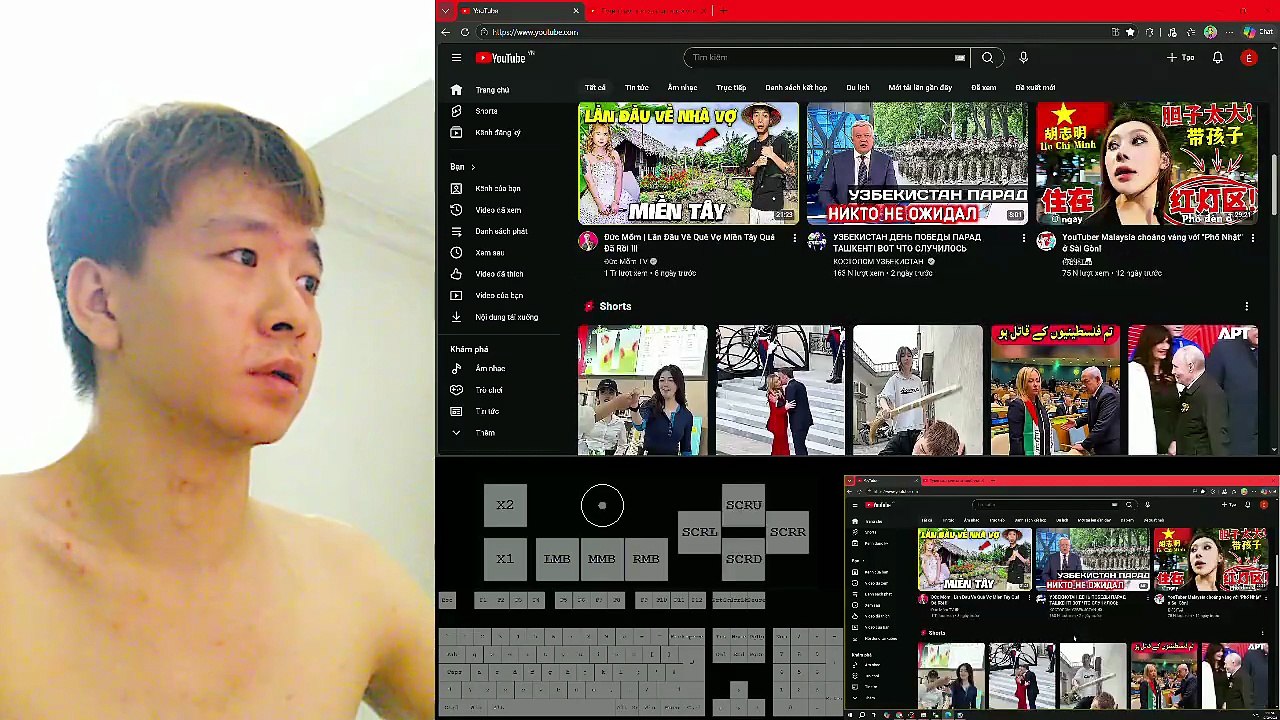
Task: Select the Đã xem filter chip
Action: tap(984, 88)
